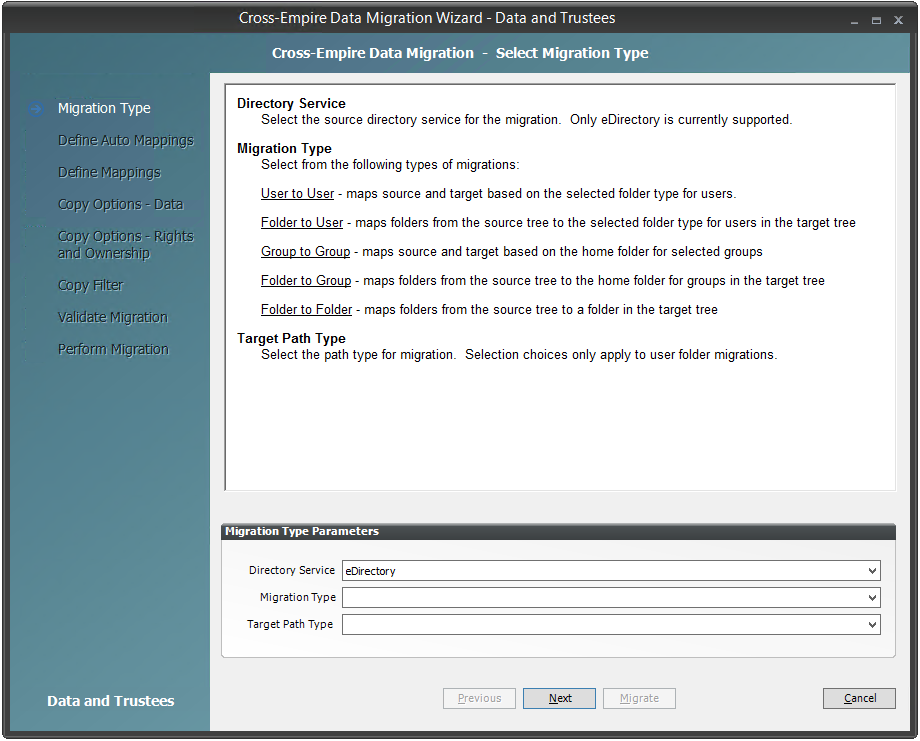Click the window title bar text
Screen dimensions: 920x741
point(427,18)
